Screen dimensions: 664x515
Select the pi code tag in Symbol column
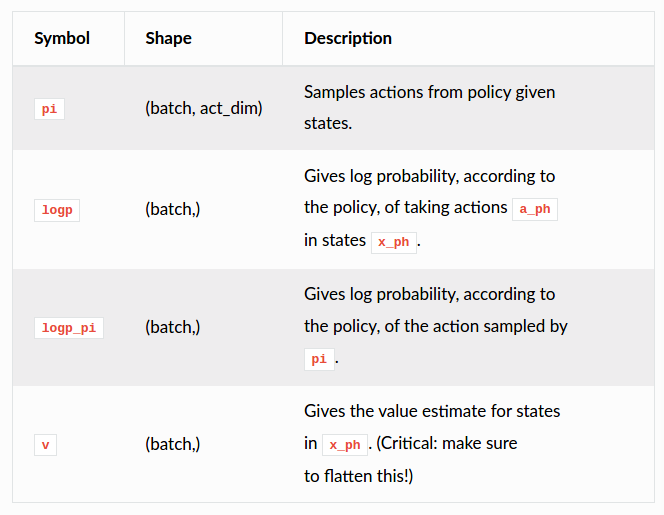coord(49,110)
